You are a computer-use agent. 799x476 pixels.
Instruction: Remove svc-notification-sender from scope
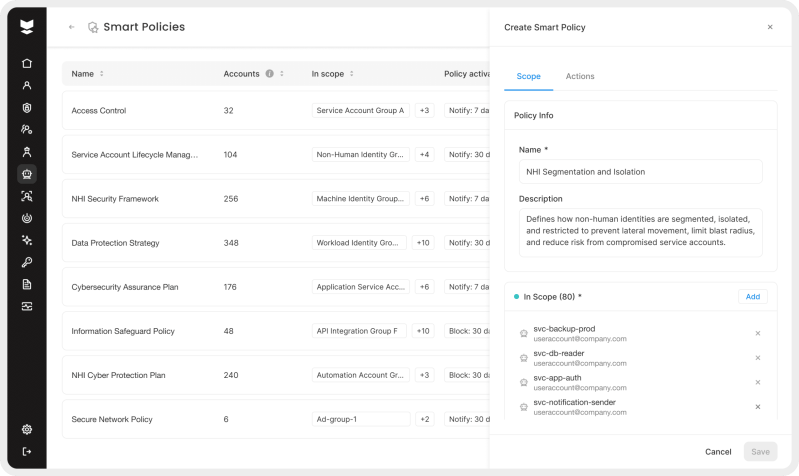pos(758,407)
